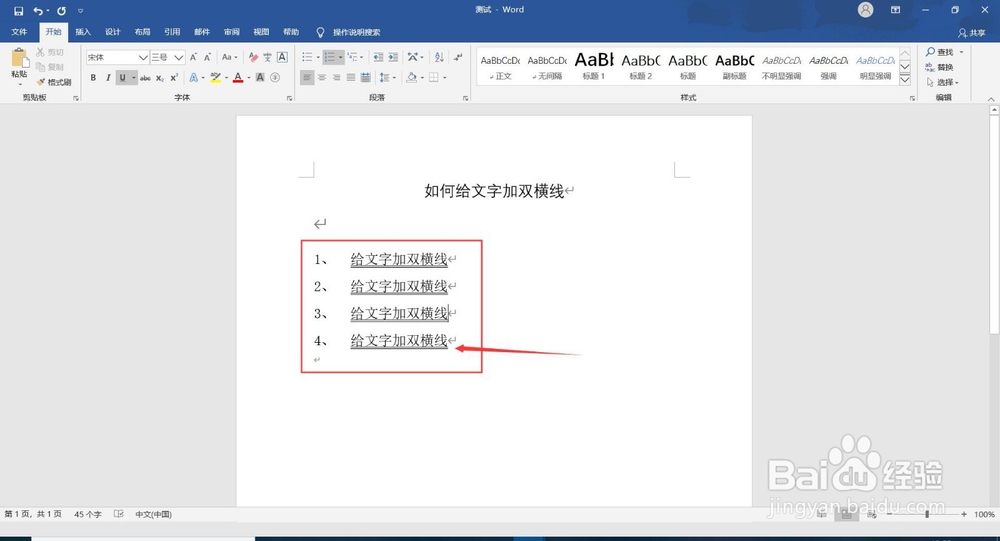
Task: Switch to the Review (审阅) tab
Action: coord(232,32)
